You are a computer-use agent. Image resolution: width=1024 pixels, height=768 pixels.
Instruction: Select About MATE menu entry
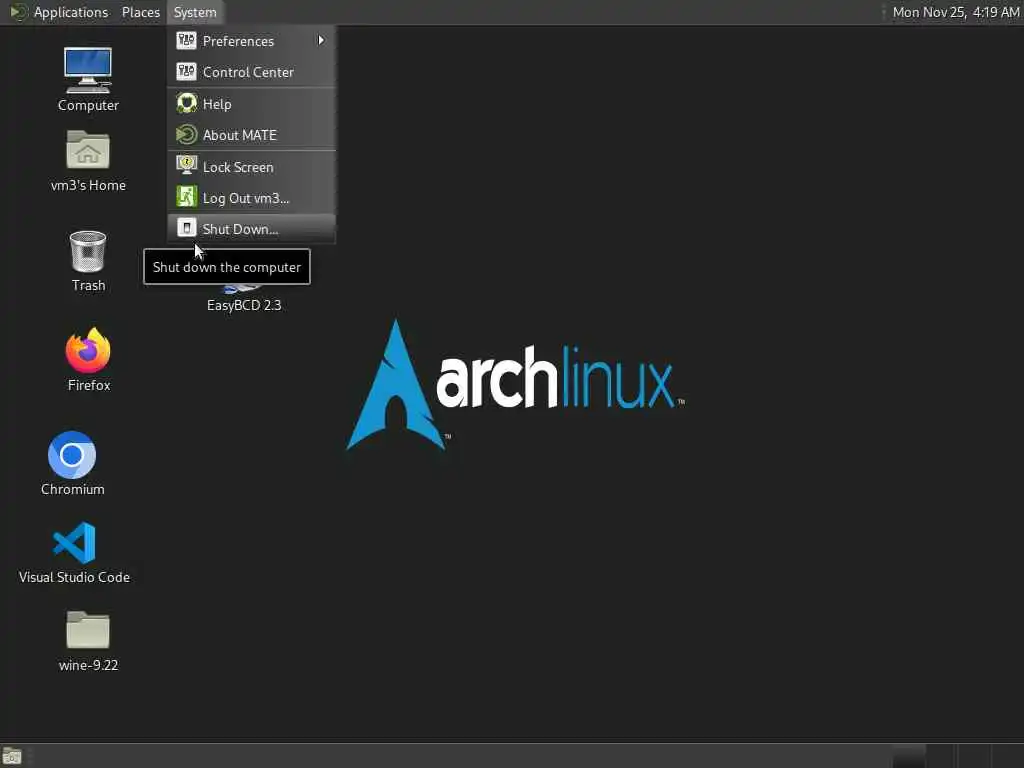click(251, 135)
